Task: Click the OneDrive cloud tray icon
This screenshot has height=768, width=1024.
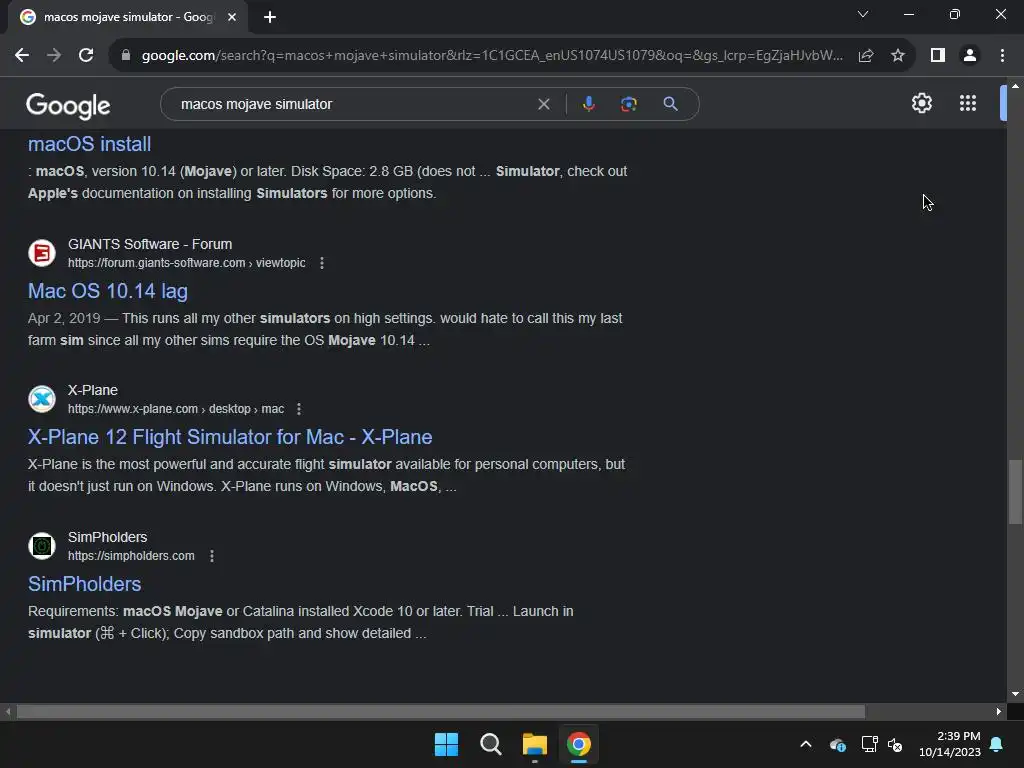Action: coord(837,744)
